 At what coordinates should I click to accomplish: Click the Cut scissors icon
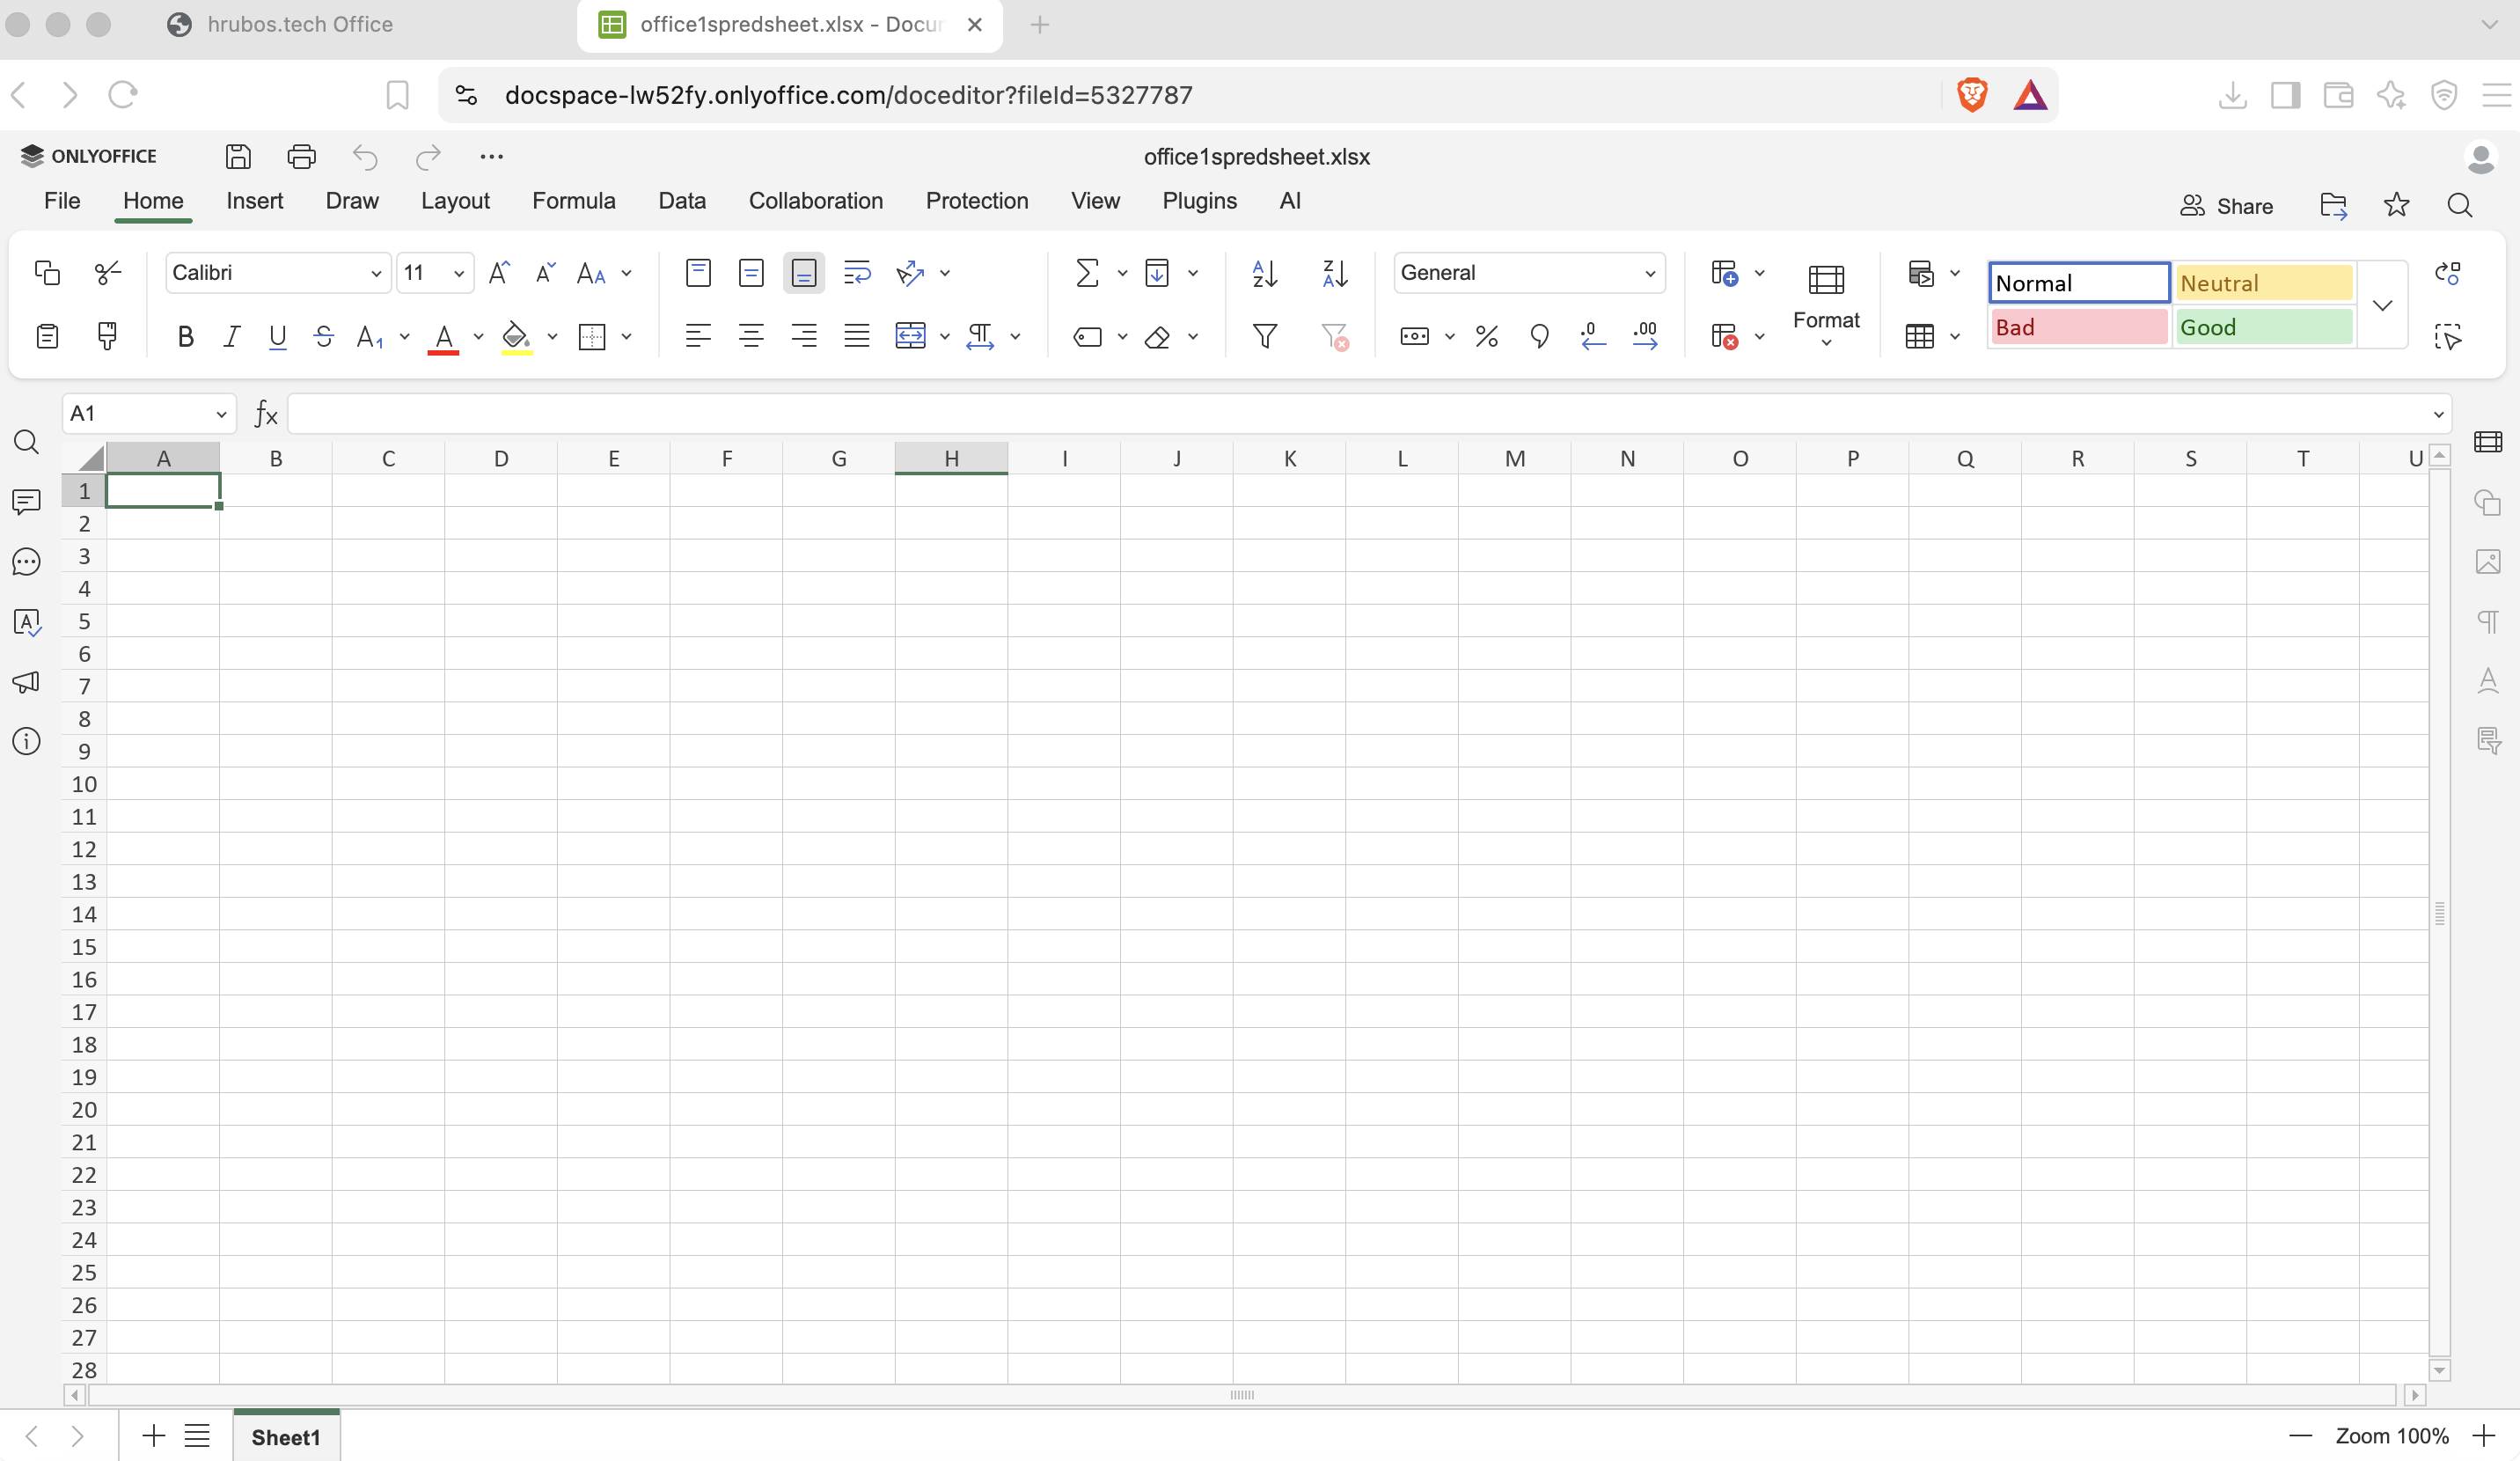point(107,272)
